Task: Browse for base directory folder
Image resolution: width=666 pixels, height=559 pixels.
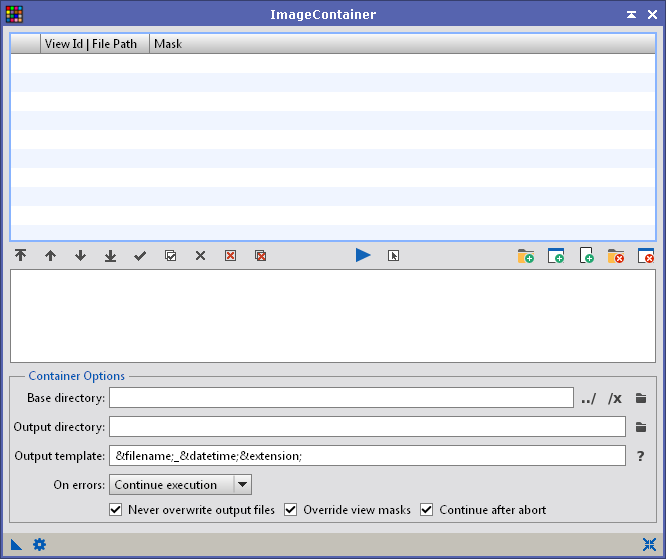Action: [641, 398]
